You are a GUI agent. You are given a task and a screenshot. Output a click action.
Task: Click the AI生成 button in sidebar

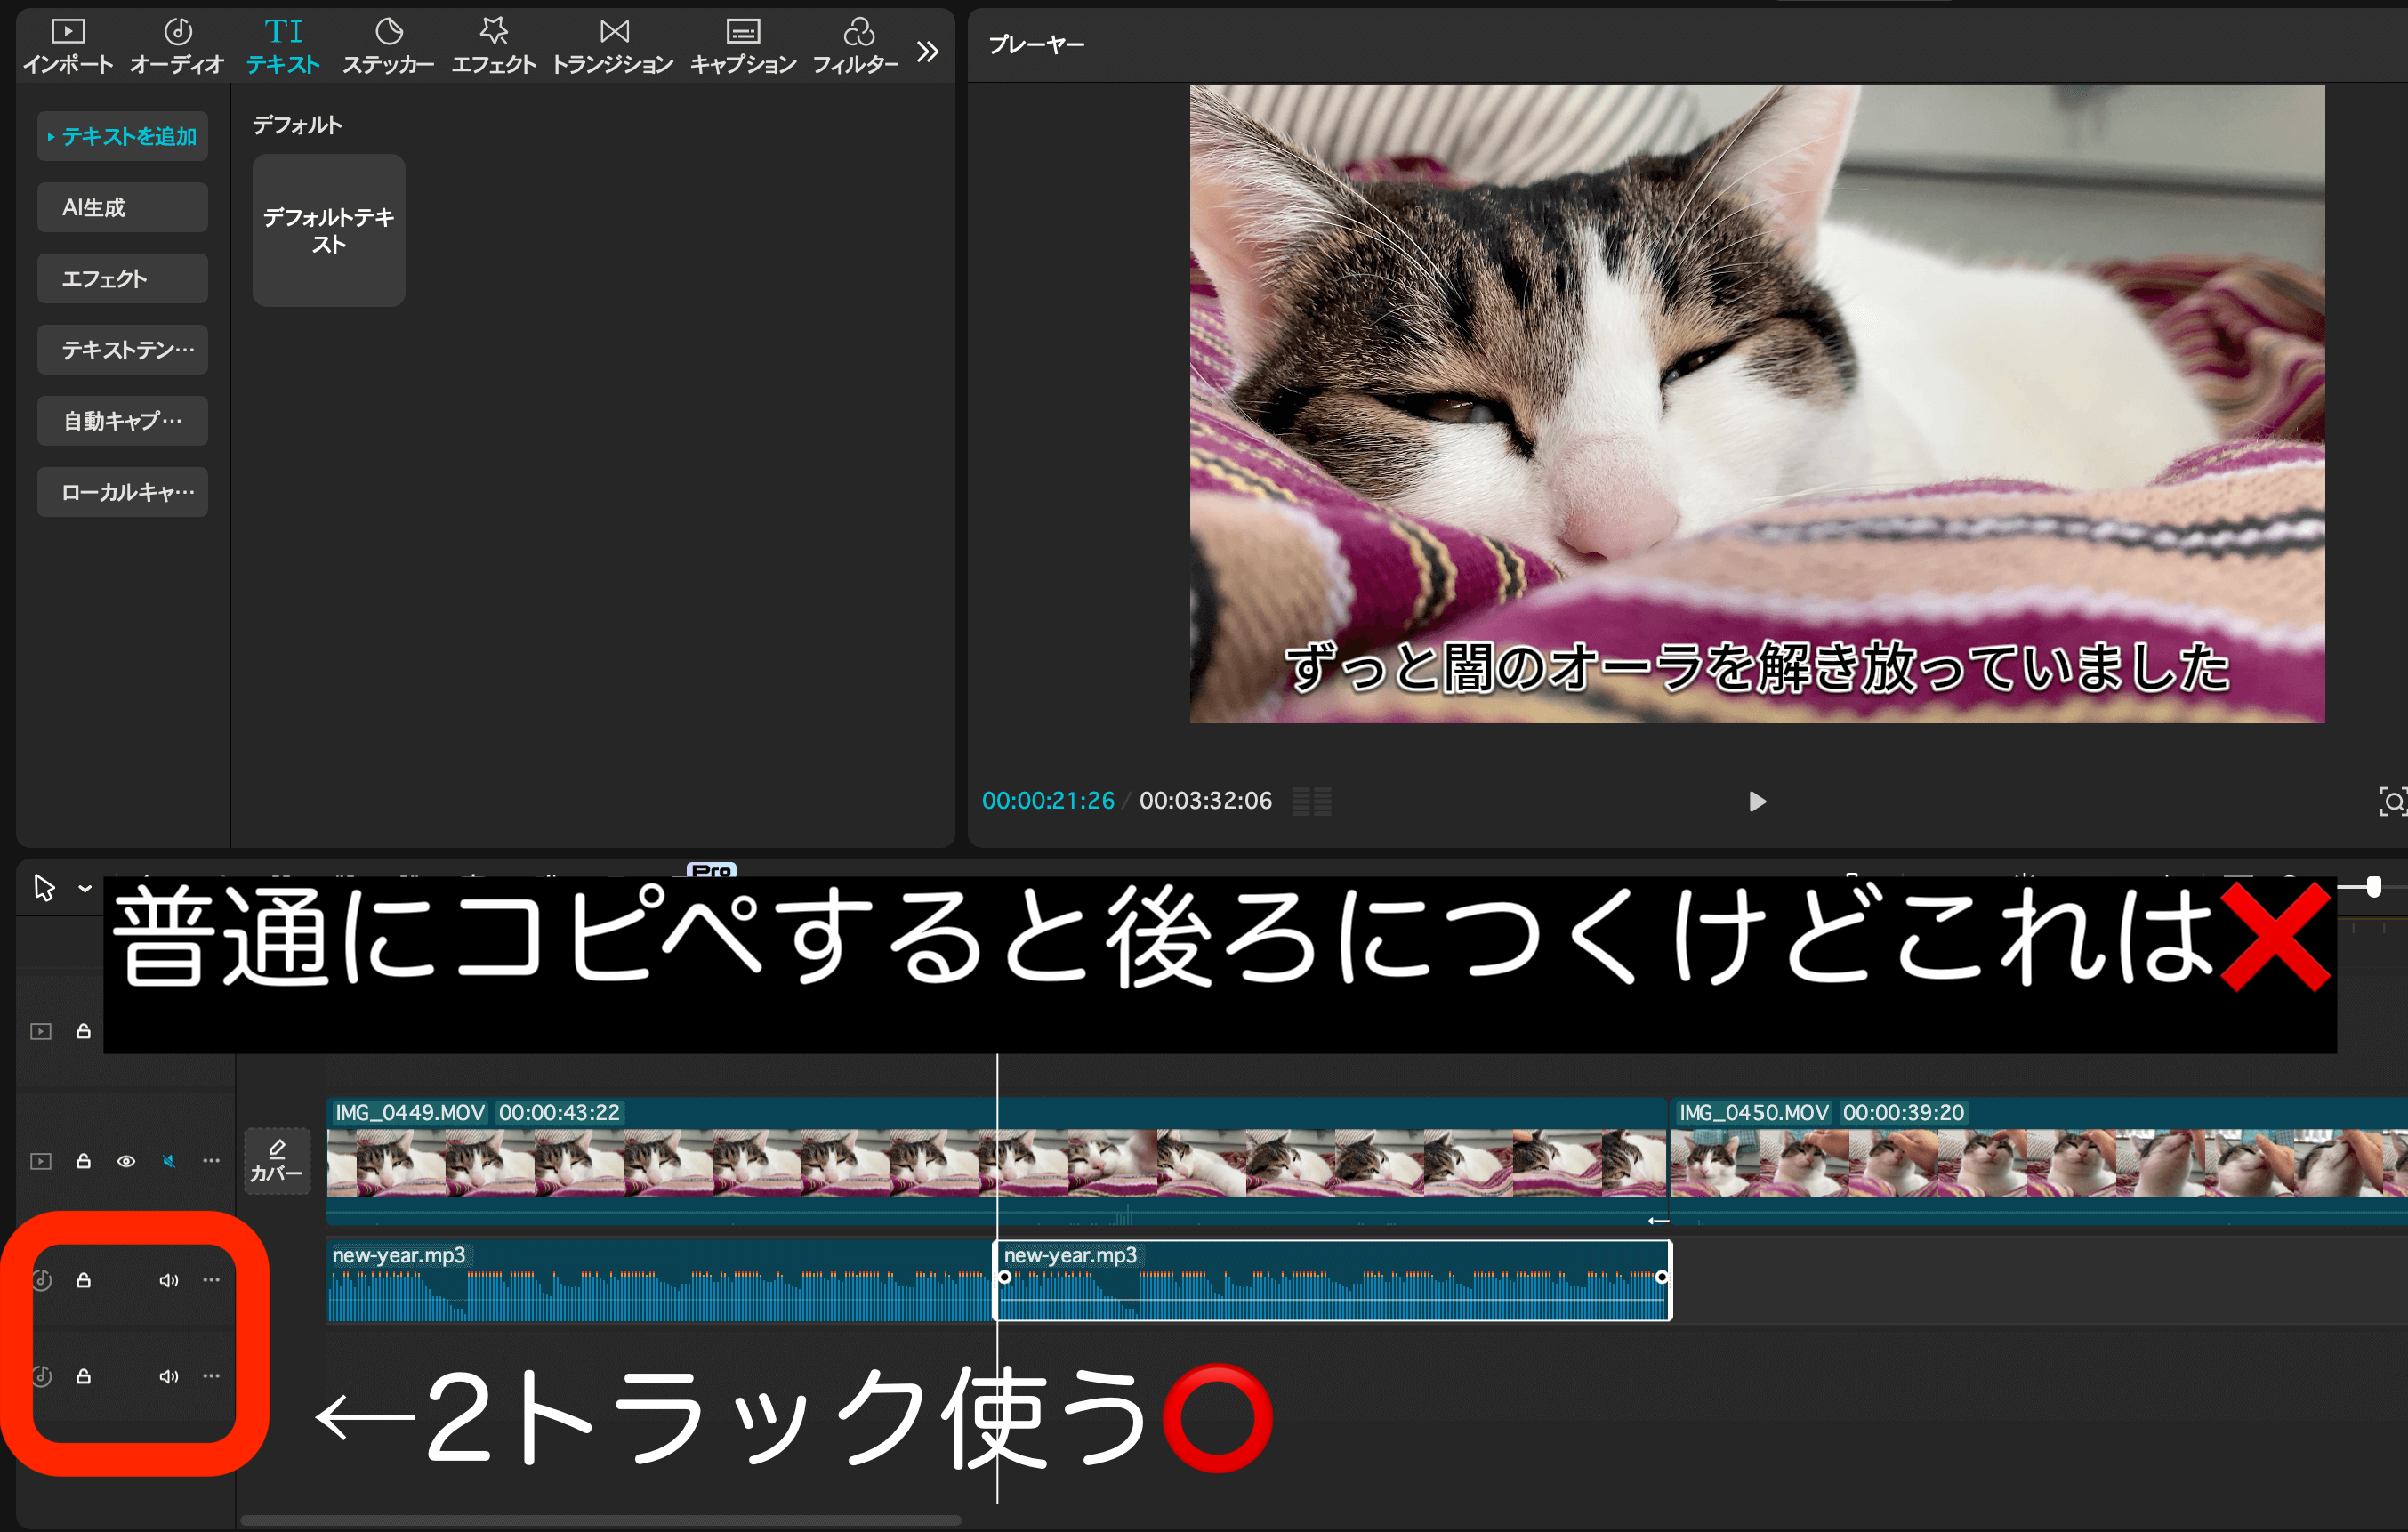click(122, 207)
